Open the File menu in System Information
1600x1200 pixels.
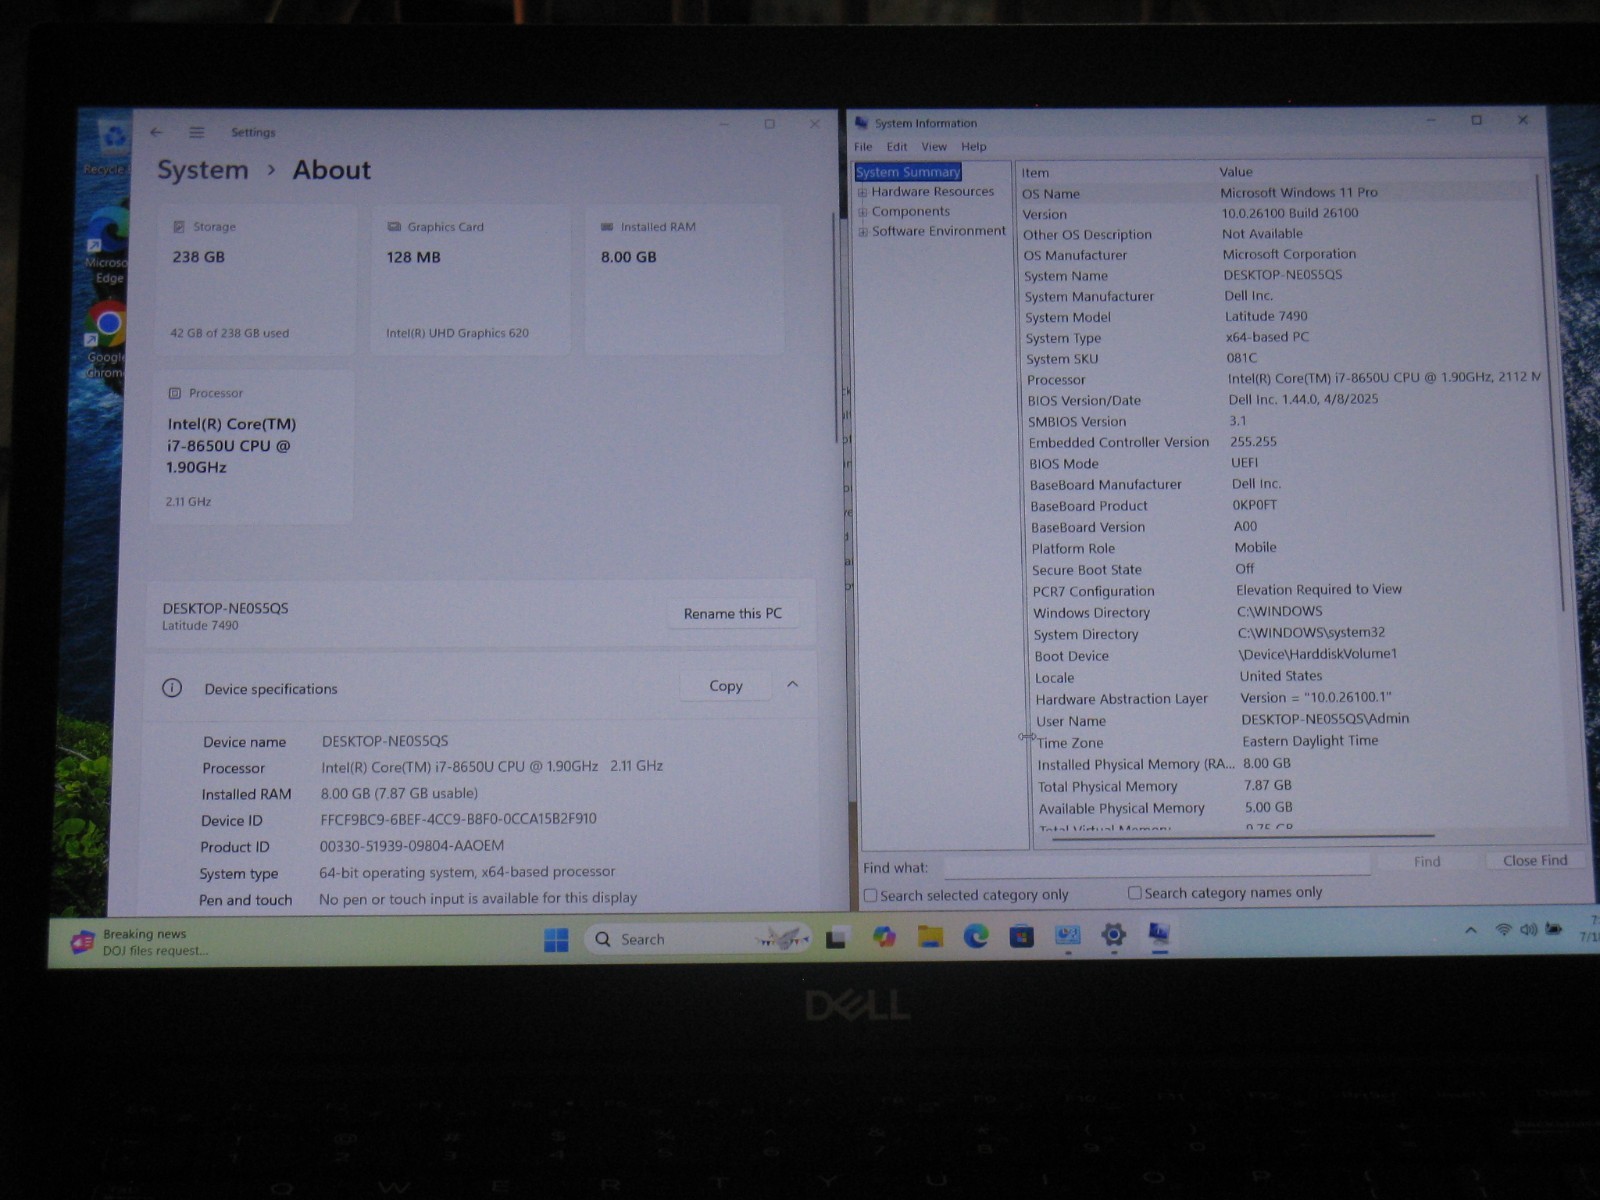tap(863, 147)
